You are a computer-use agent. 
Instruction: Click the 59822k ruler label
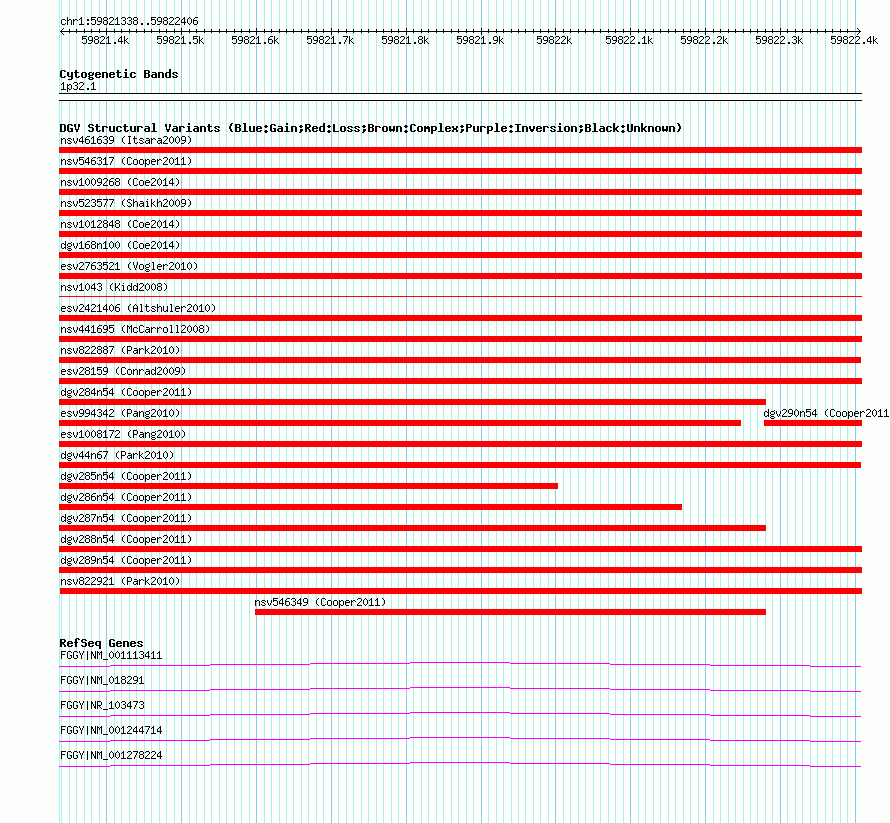[554, 40]
